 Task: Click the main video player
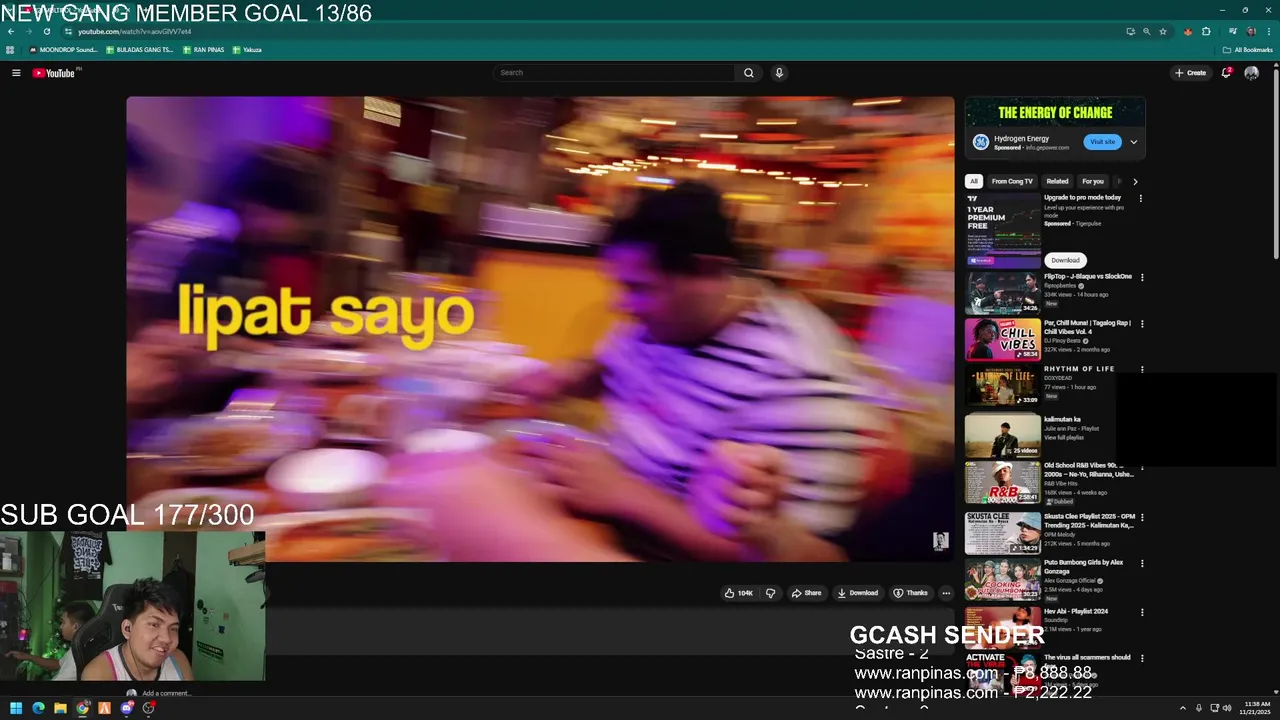540,329
